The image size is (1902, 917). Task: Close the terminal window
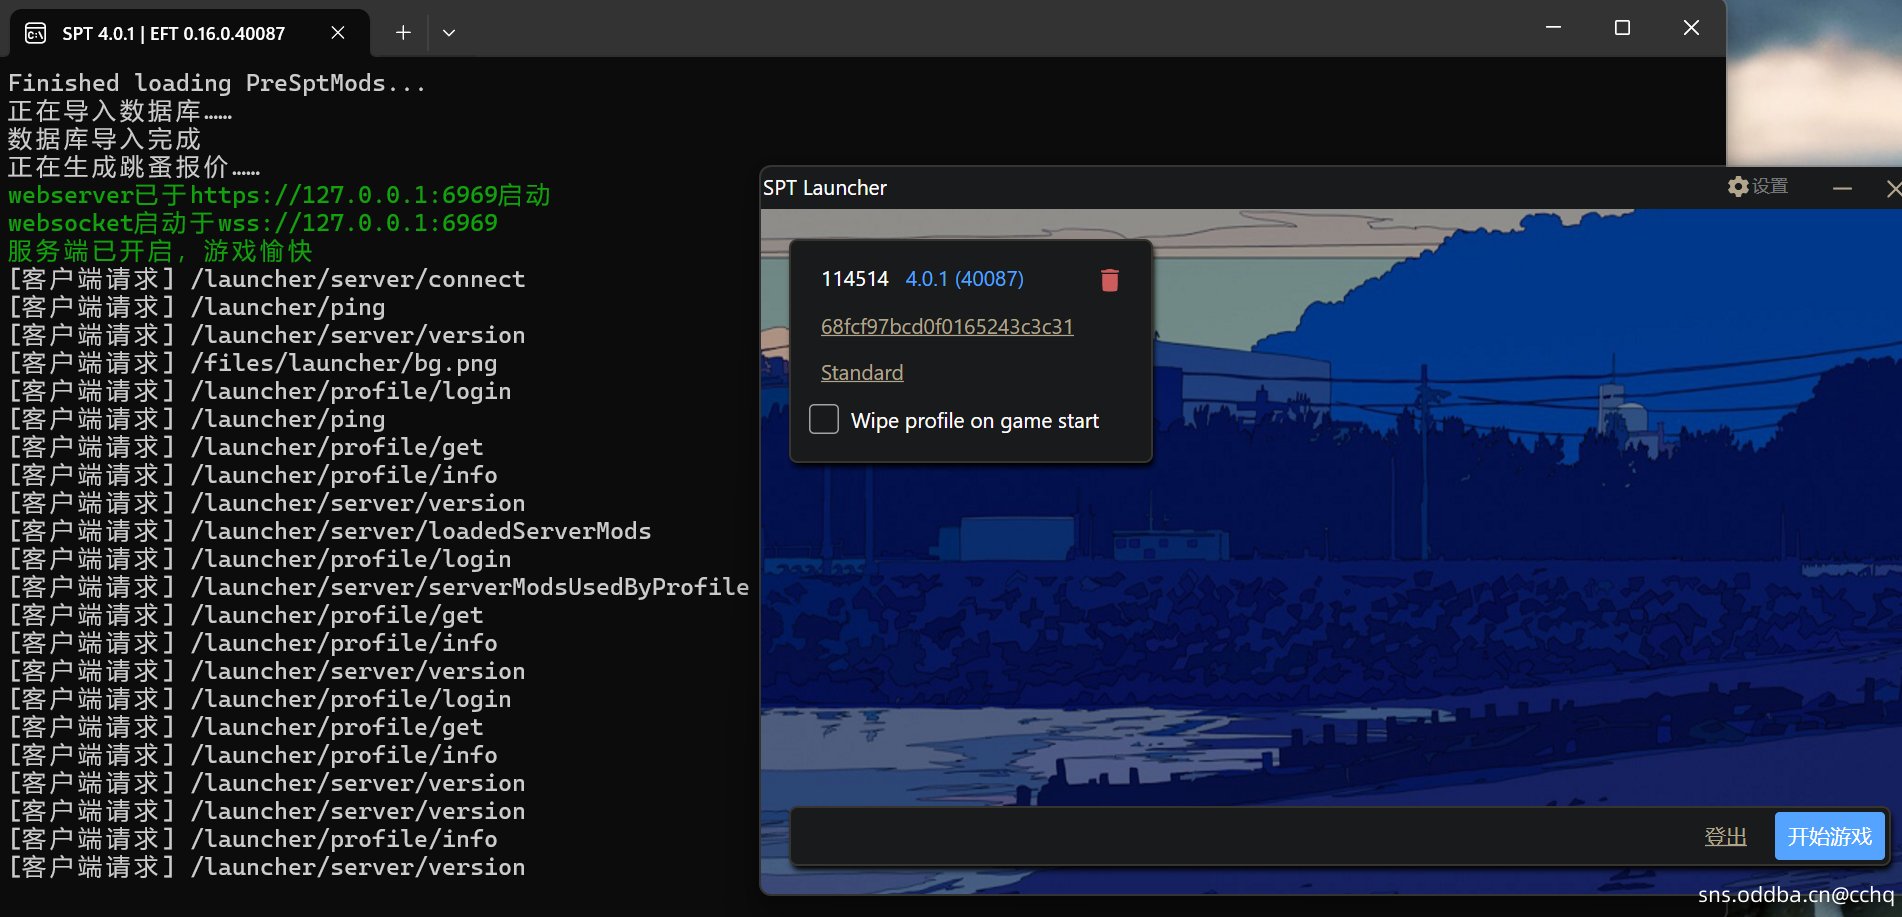click(x=1691, y=28)
